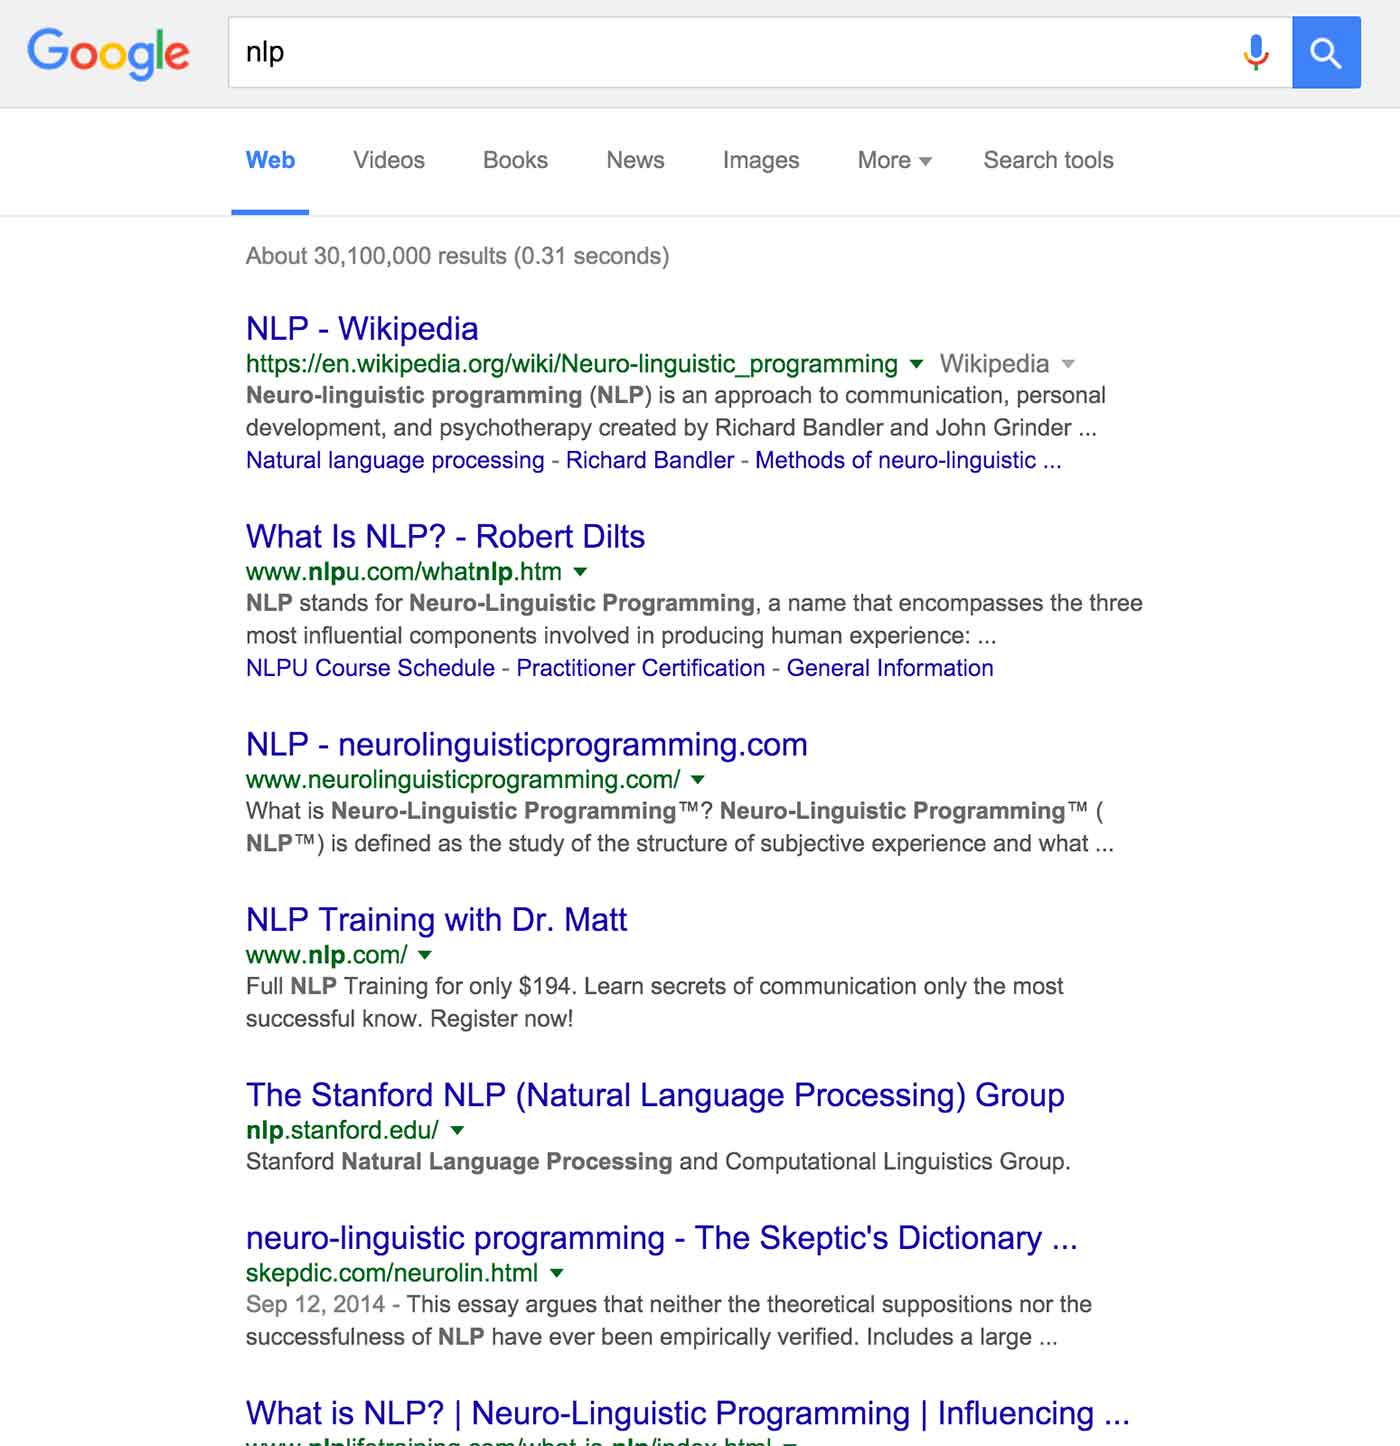Open Natural language processing sitelink
The height and width of the screenshot is (1446, 1400).
tap(395, 460)
